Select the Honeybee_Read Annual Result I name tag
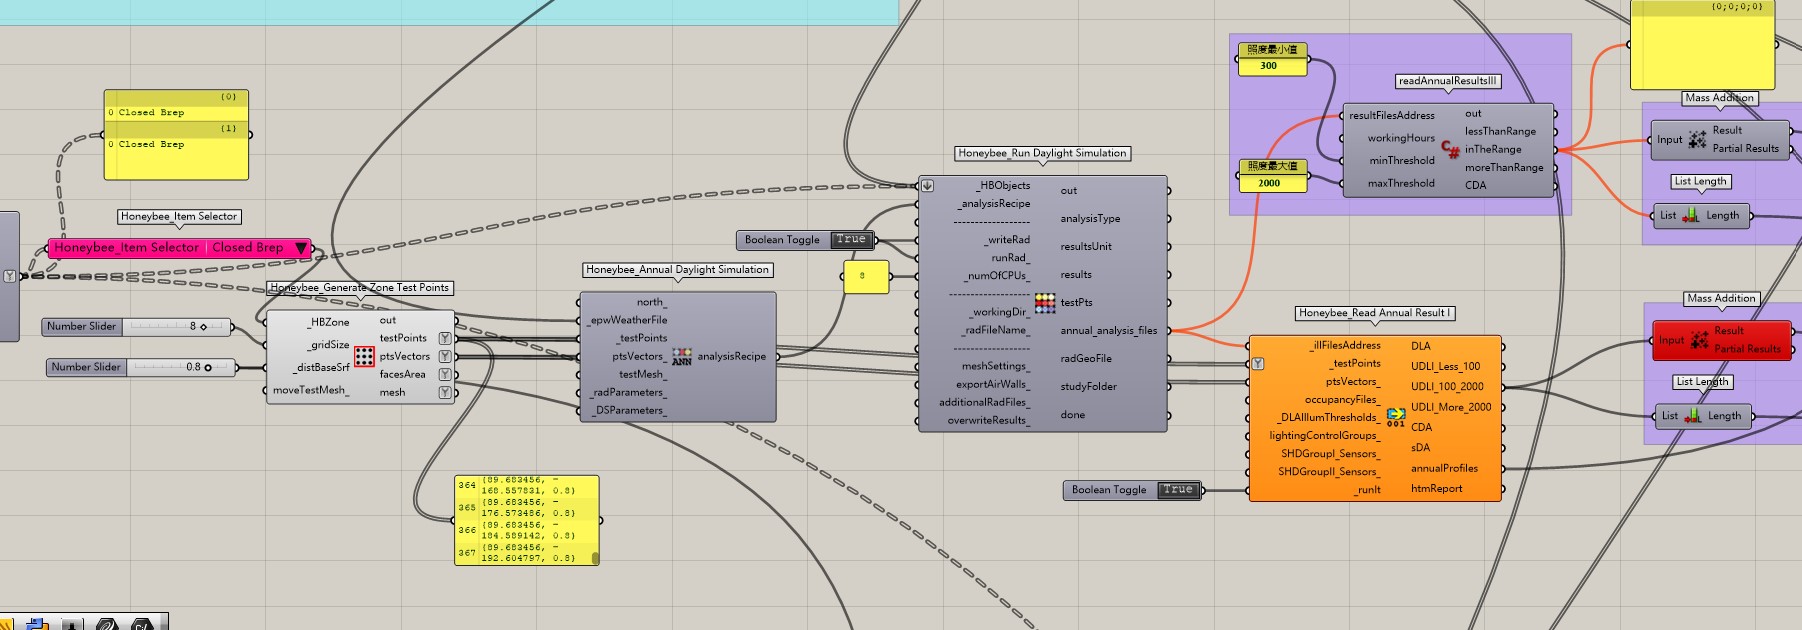 [1374, 313]
